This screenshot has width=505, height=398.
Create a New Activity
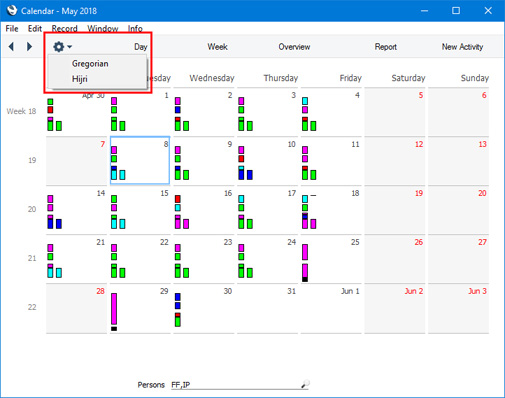tap(462, 47)
